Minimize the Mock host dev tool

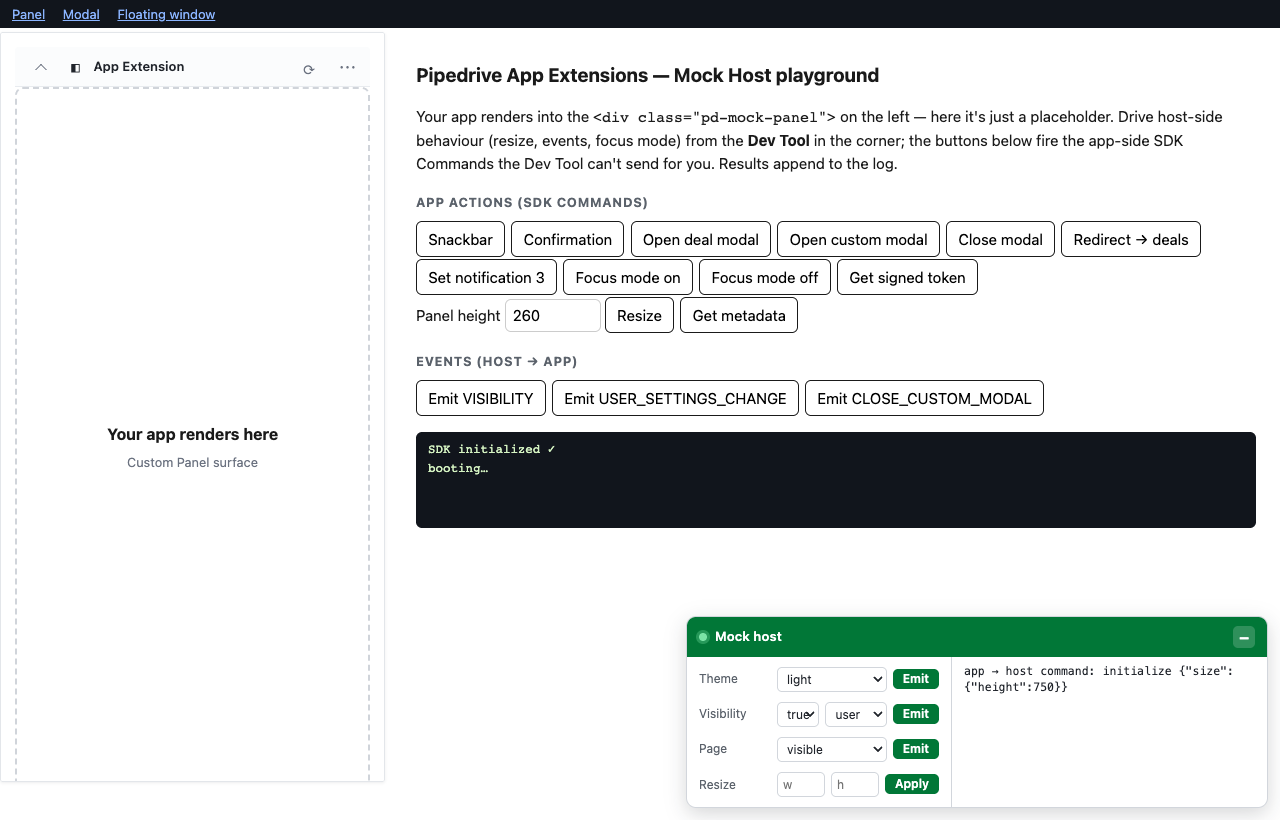[1243, 637]
